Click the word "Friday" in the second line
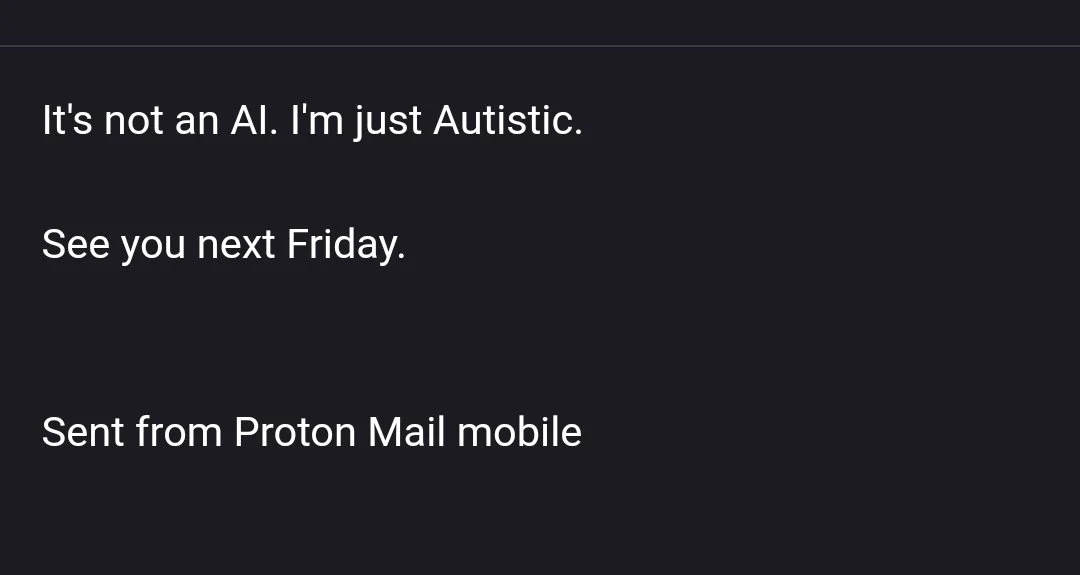This screenshot has width=1080, height=575. (x=342, y=245)
